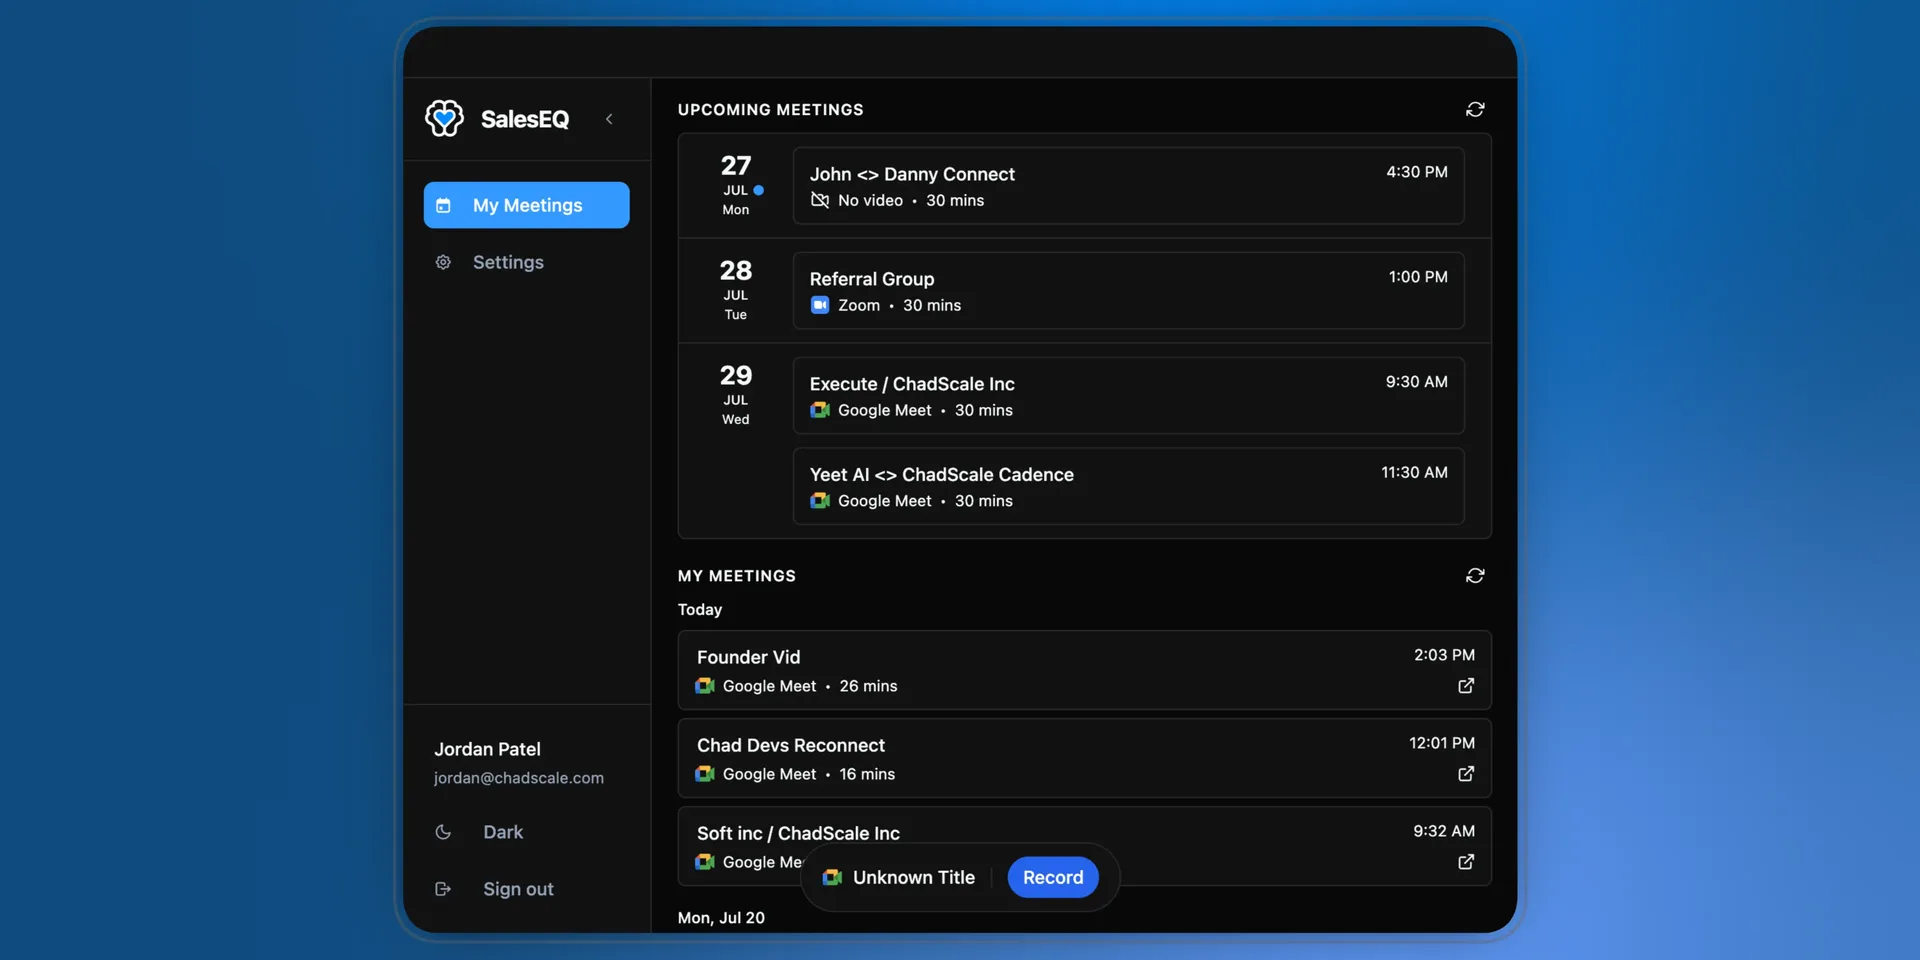Select the 27 JUL Mon date
The height and width of the screenshot is (960, 1920).
tap(736, 185)
